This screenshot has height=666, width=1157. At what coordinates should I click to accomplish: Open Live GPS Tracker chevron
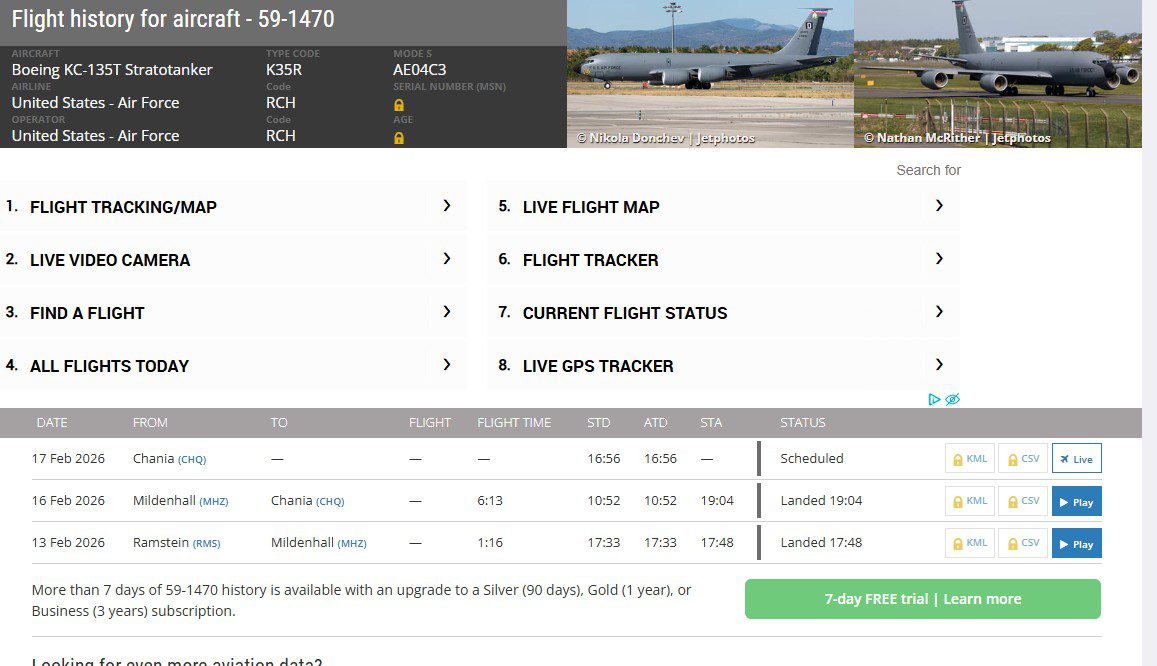point(939,365)
